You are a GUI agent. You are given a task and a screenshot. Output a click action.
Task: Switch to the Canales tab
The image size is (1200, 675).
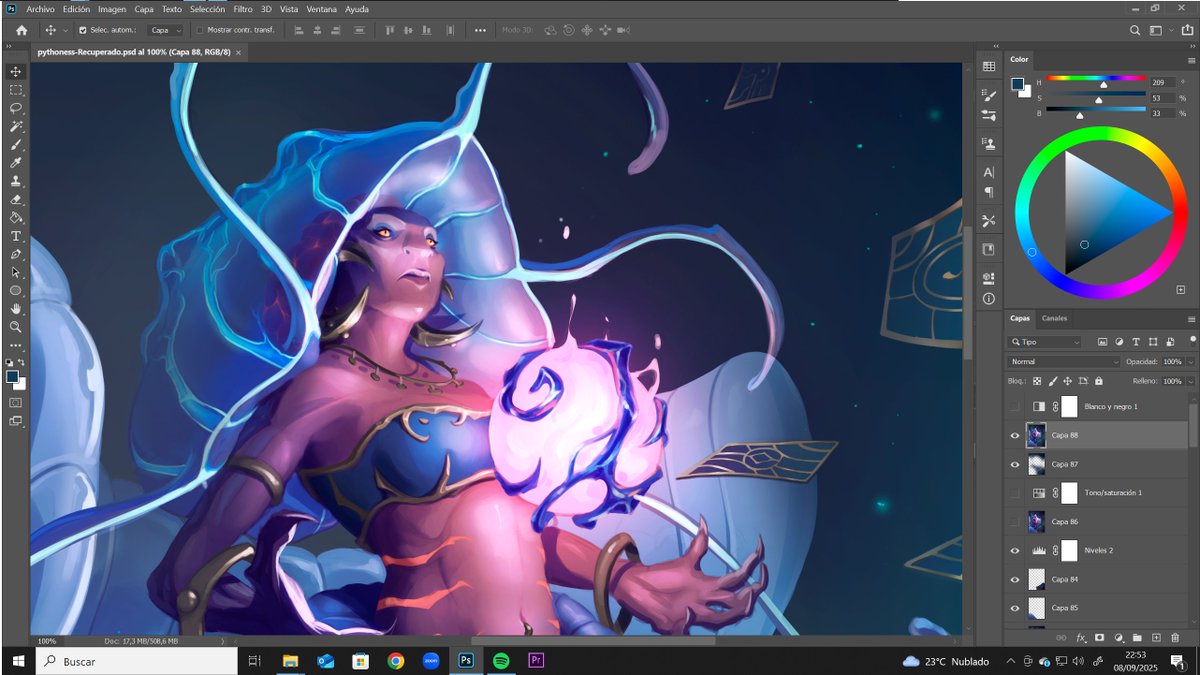click(1055, 318)
